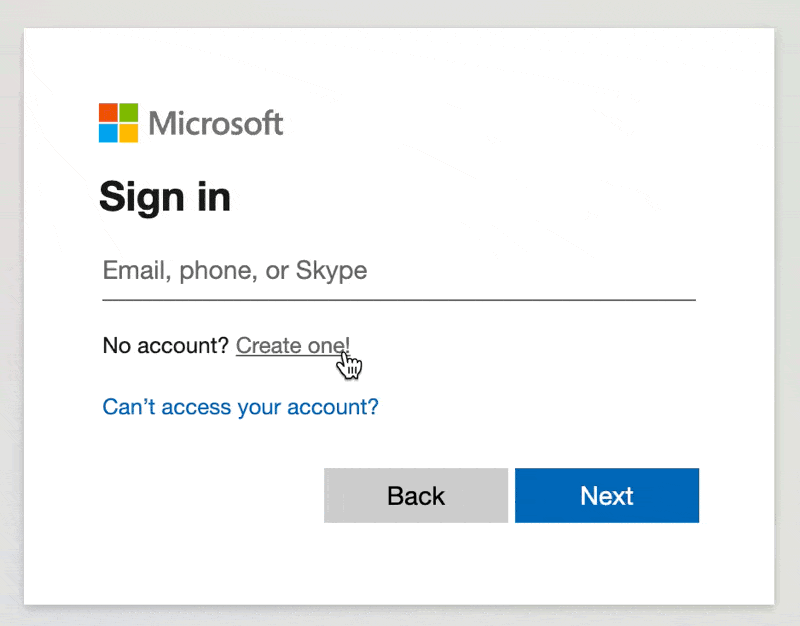Click the blue square in Microsoft logo

pyautogui.click(x=108, y=133)
